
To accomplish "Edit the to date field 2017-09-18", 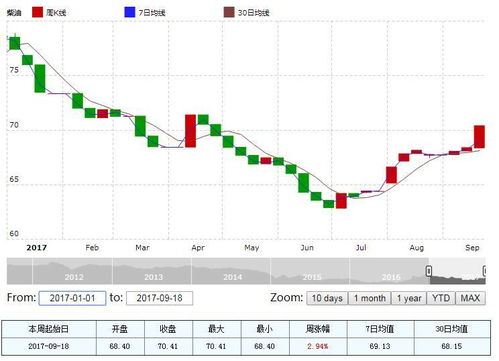I will pyautogui.click(x=159, y=298).
